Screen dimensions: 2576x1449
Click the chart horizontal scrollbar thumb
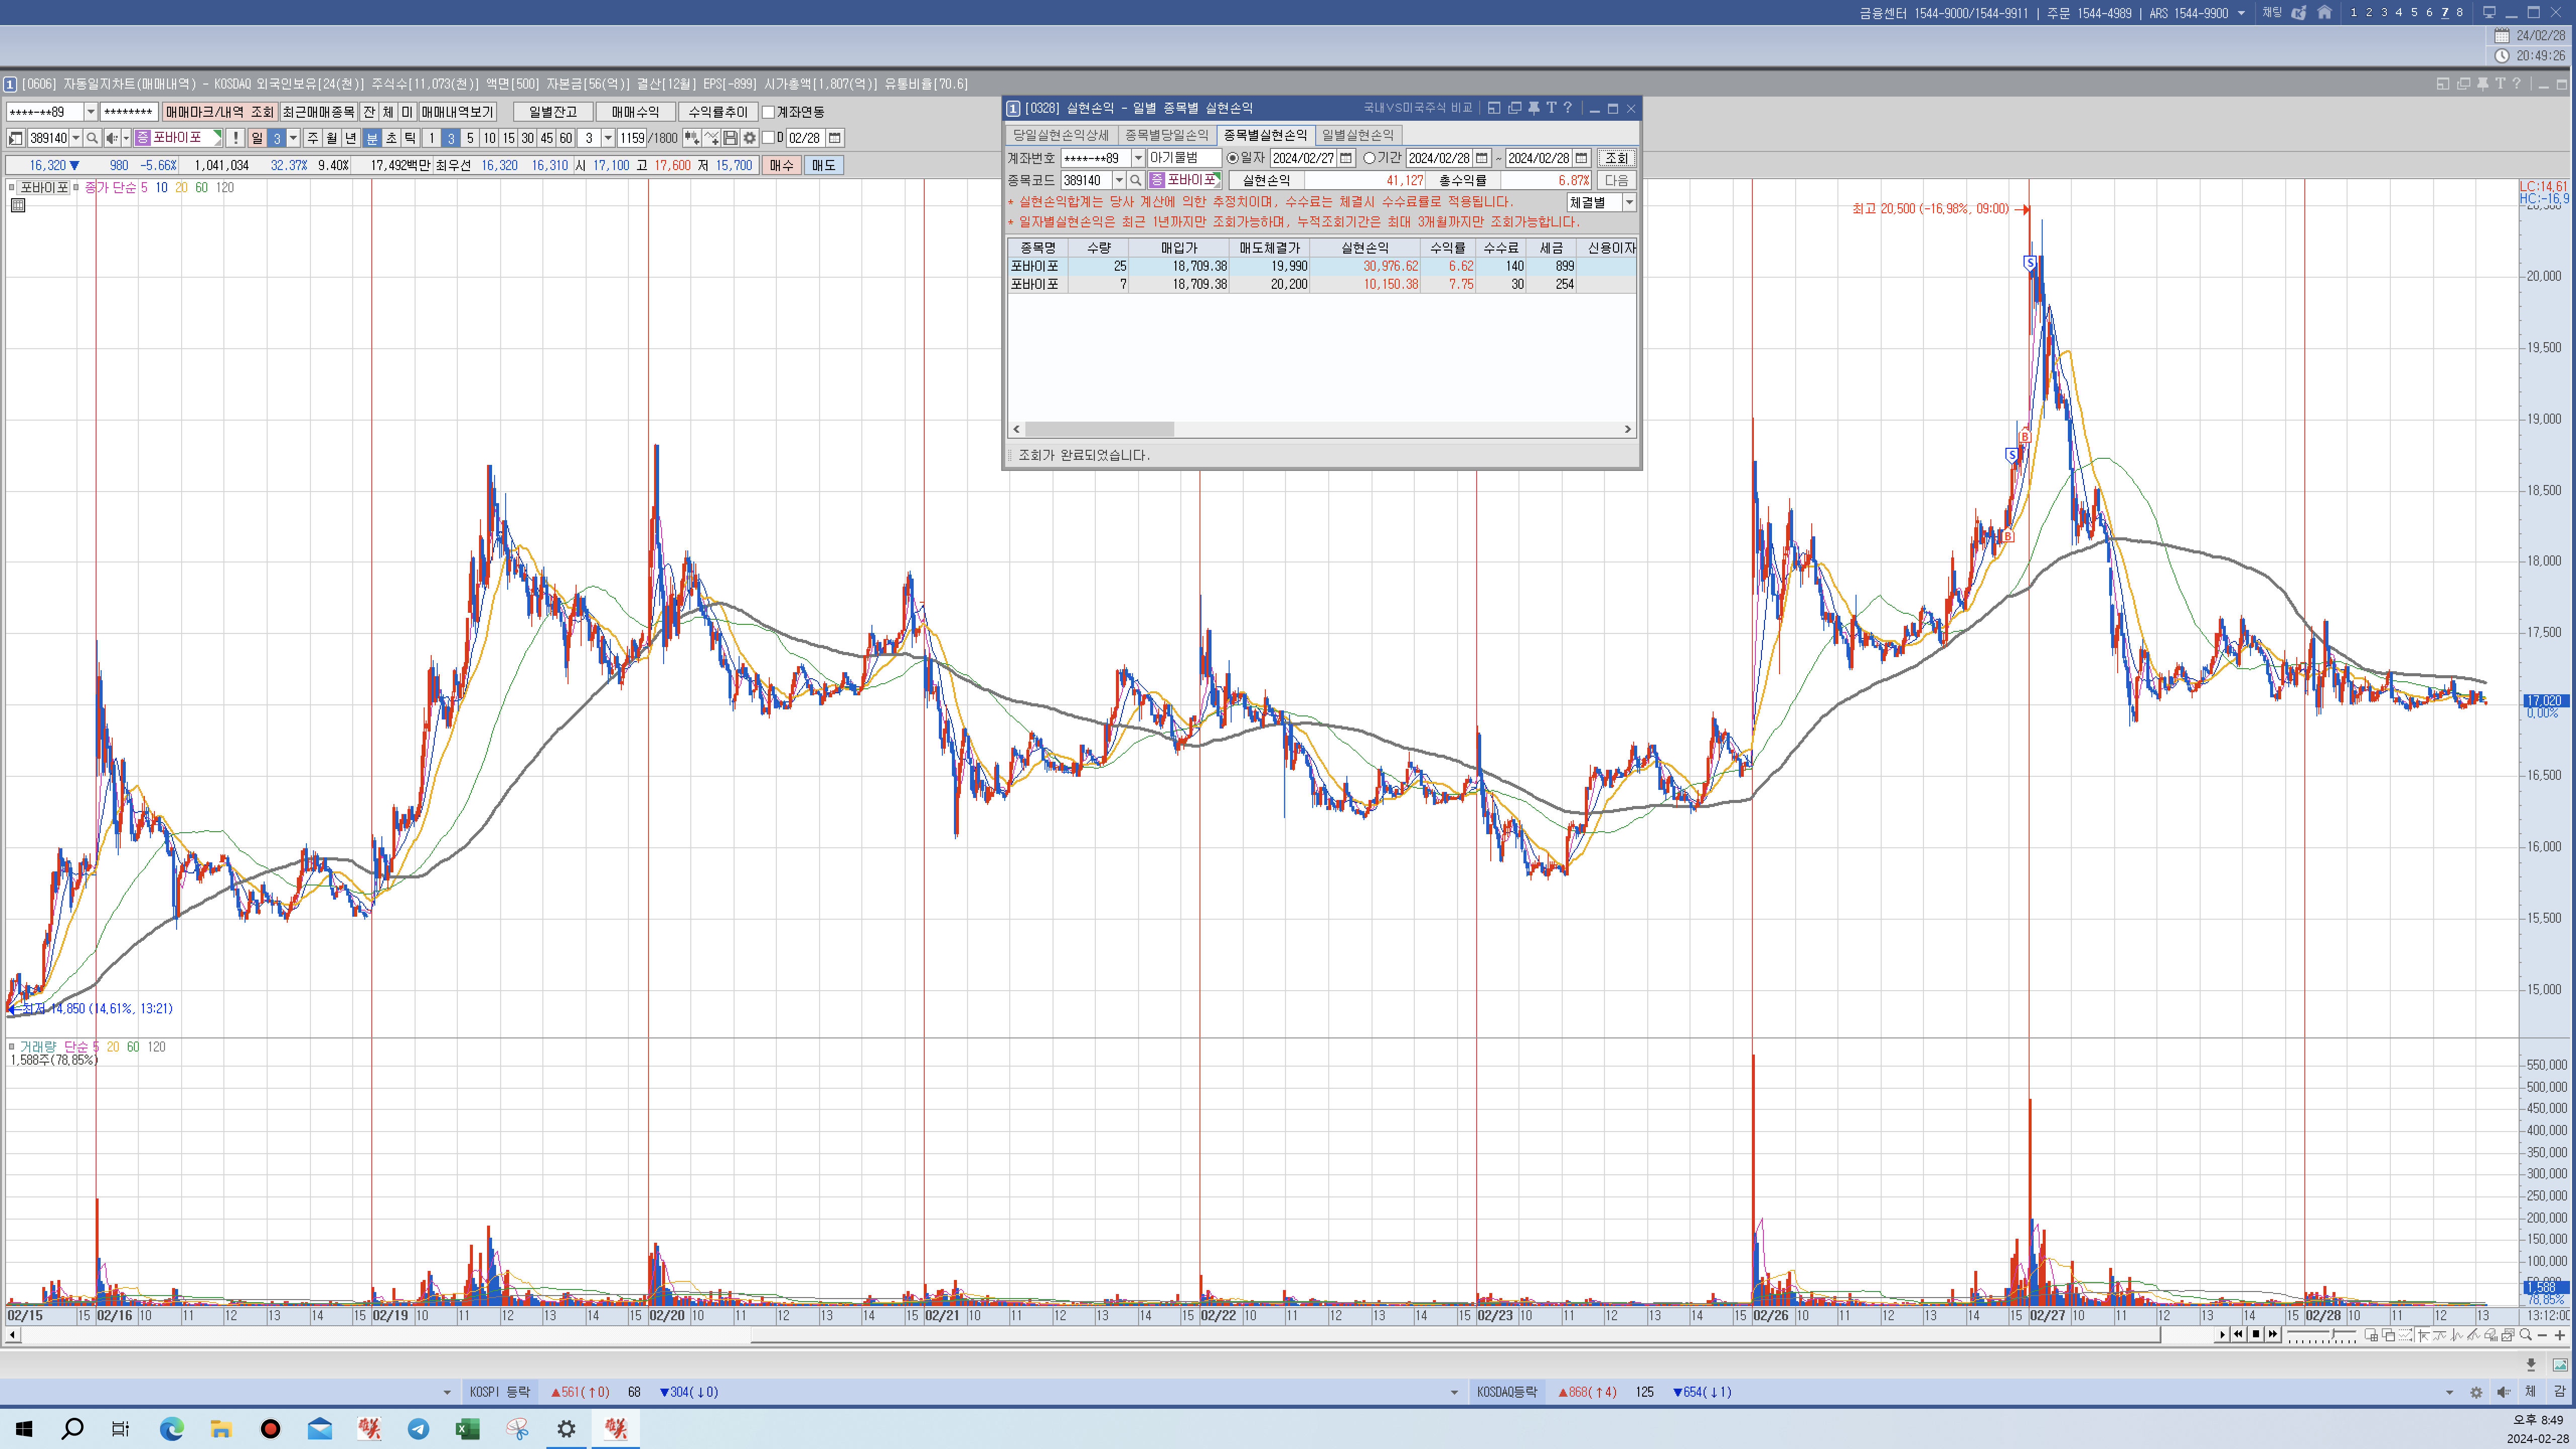tap(1456, 1335)
